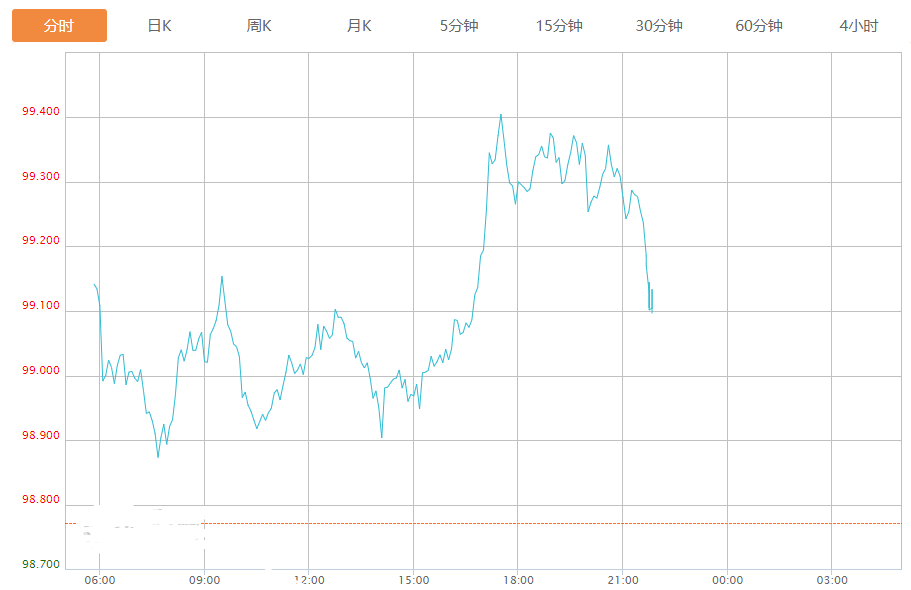Switch to the 30分钟 tab
Viewport: 911px width, 590px height.
pyautogui.click(x=659, y=26)
